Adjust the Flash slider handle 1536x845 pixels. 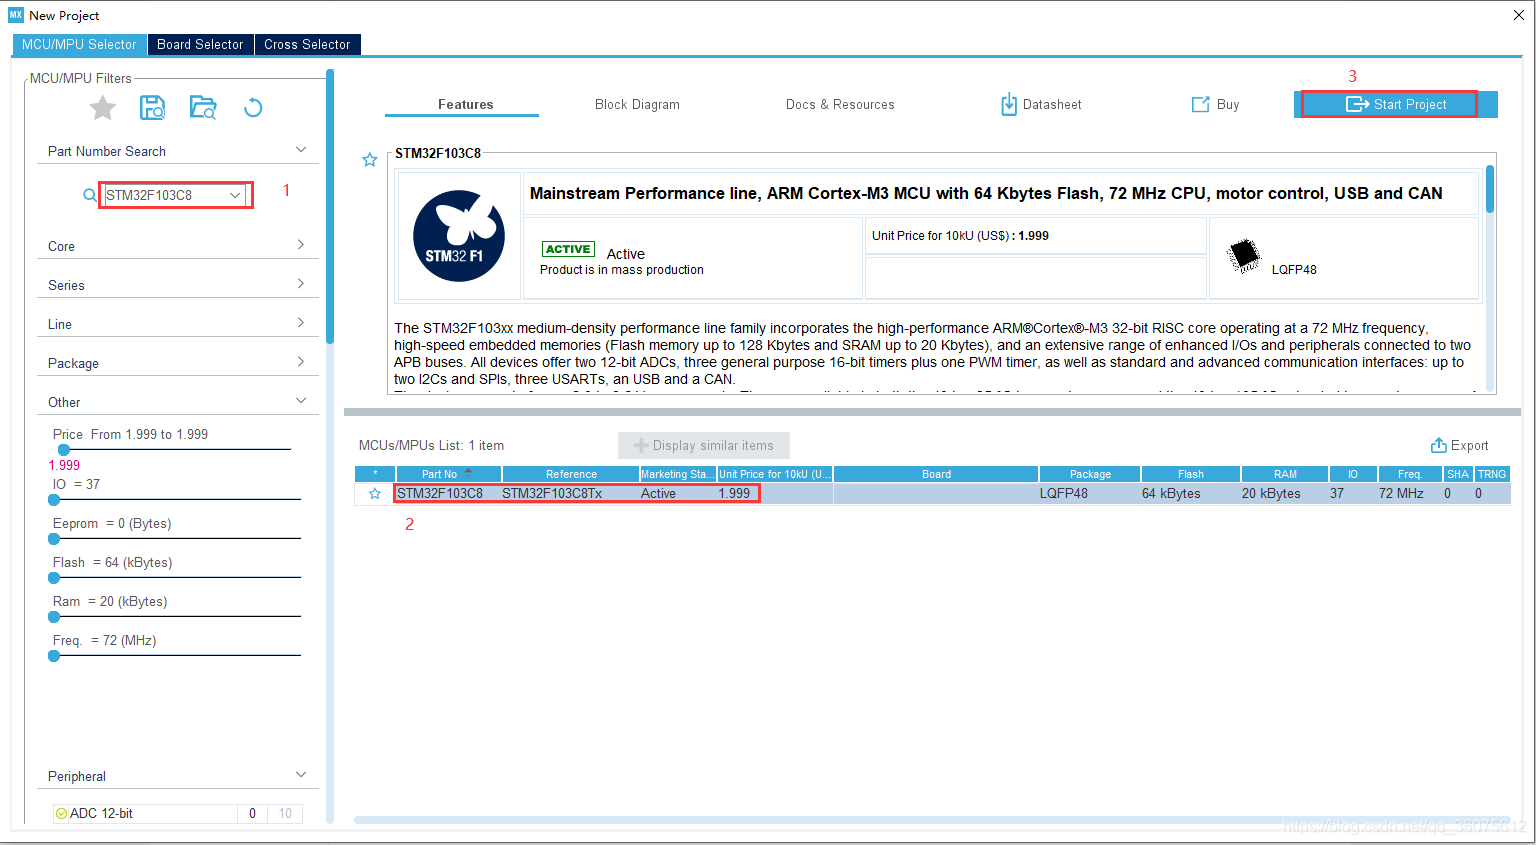pos(54,577)
